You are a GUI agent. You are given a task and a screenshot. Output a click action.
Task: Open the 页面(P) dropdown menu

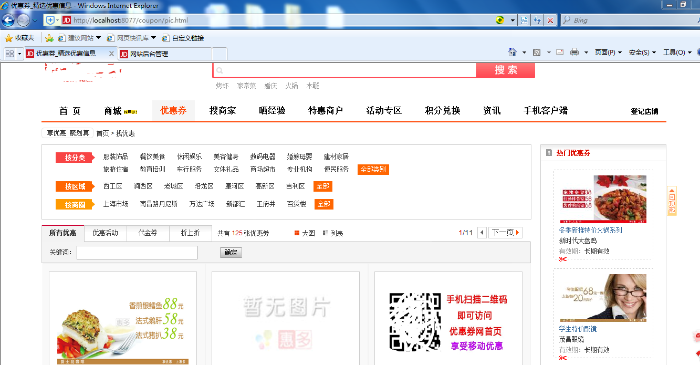[608, 52]
